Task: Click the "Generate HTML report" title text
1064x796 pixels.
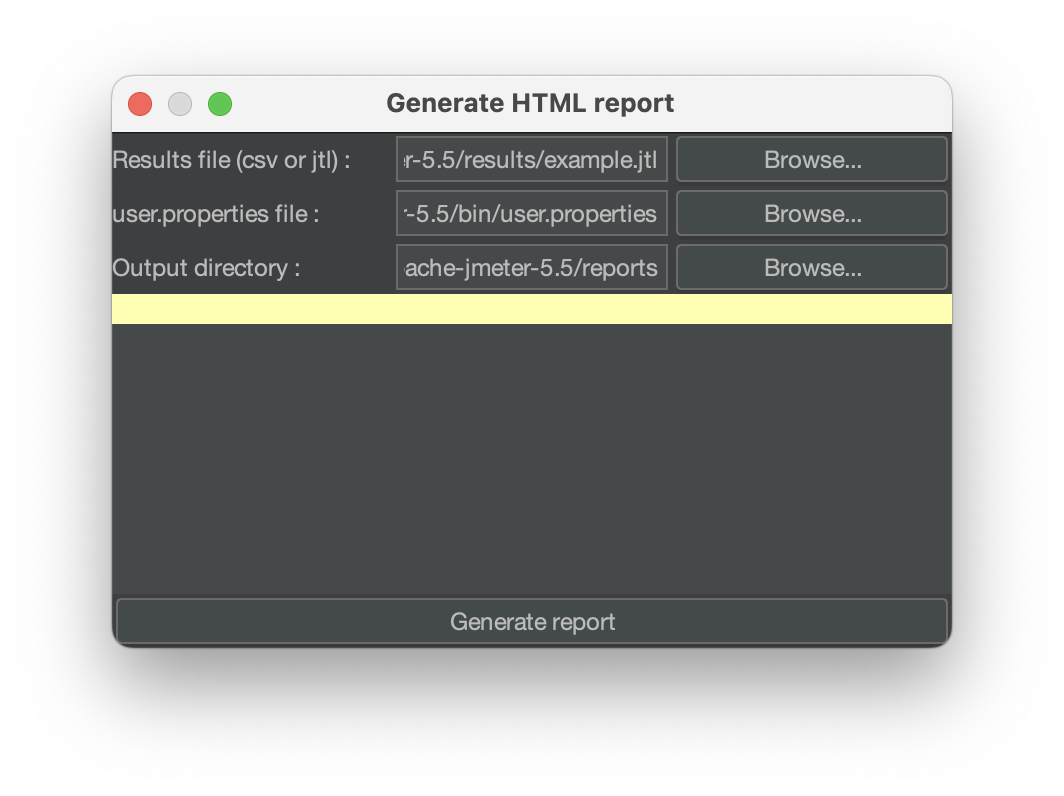Action: pyautogui.click(x=530, y=104)
